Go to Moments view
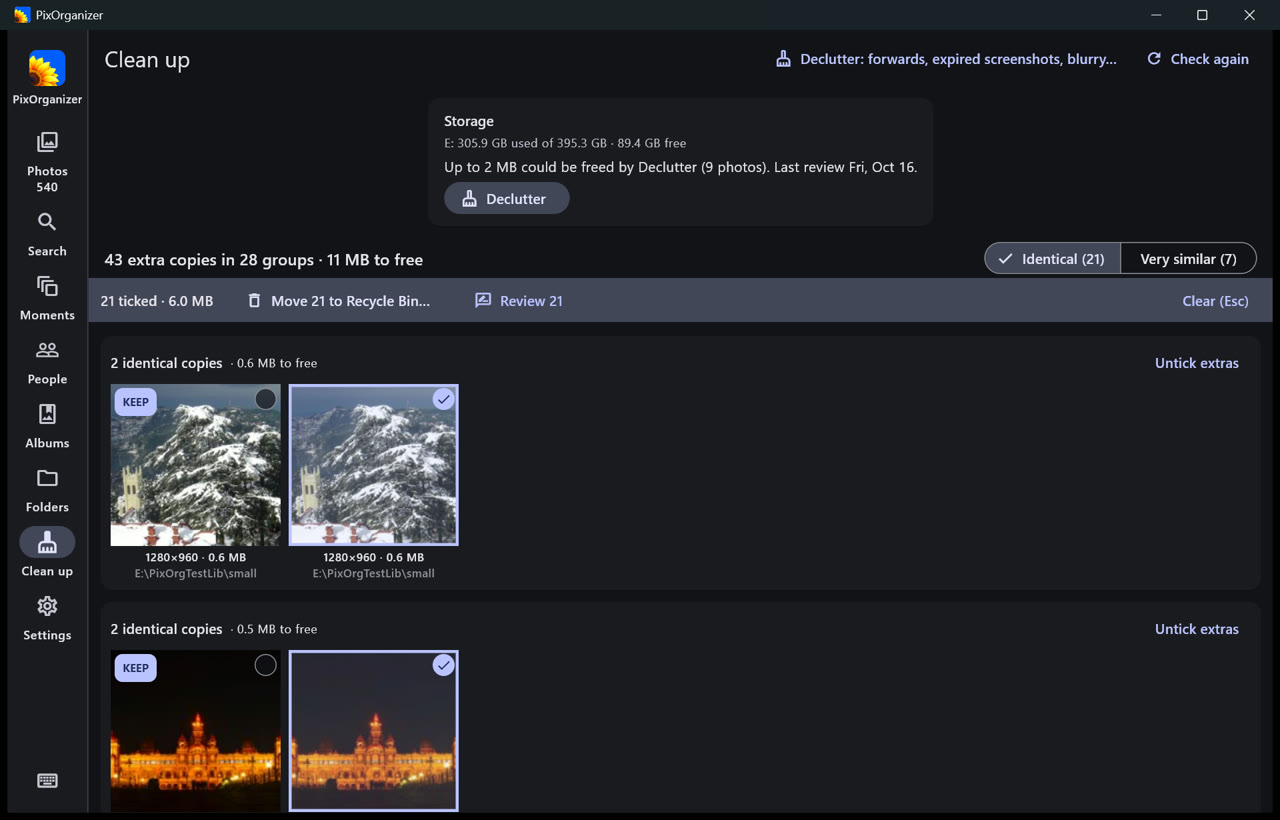 [x=47, y=299]
